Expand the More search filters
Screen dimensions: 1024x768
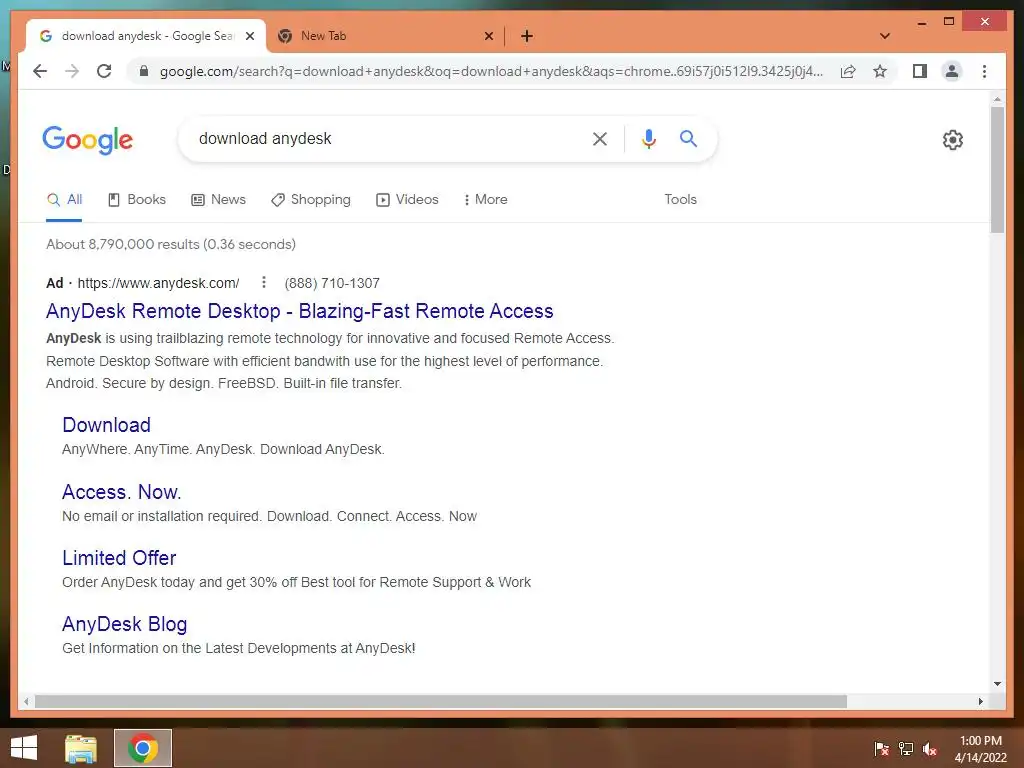coord(485,199)
